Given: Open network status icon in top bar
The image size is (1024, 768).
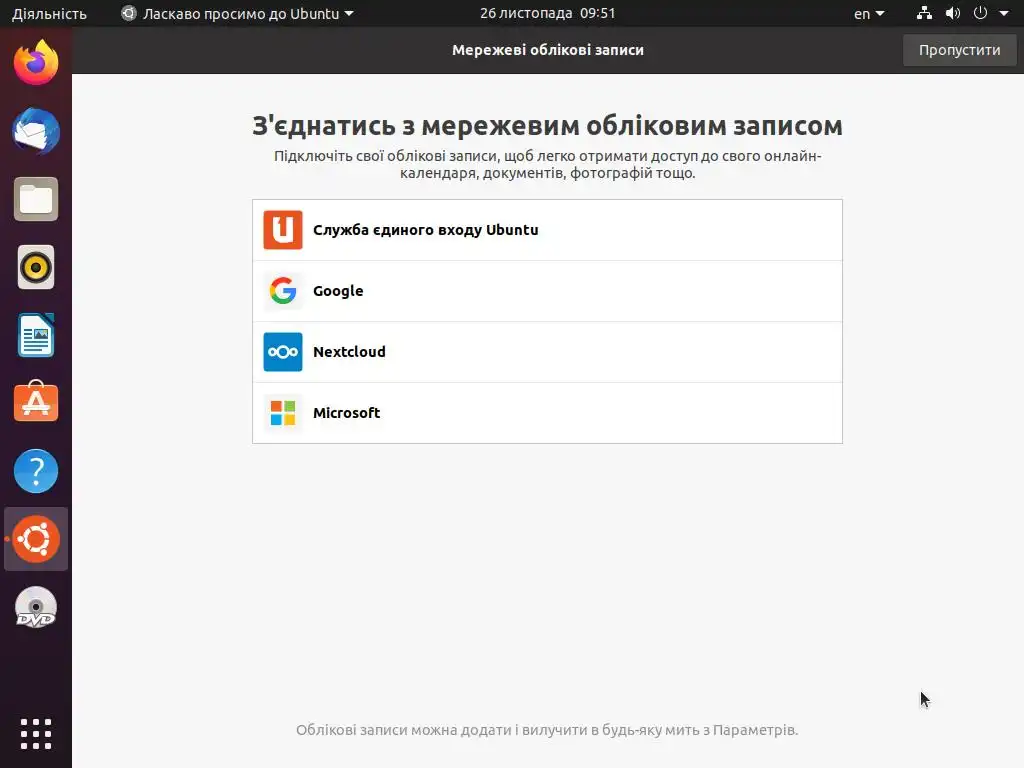Looking at the screenshot, I should pos(924,13).
